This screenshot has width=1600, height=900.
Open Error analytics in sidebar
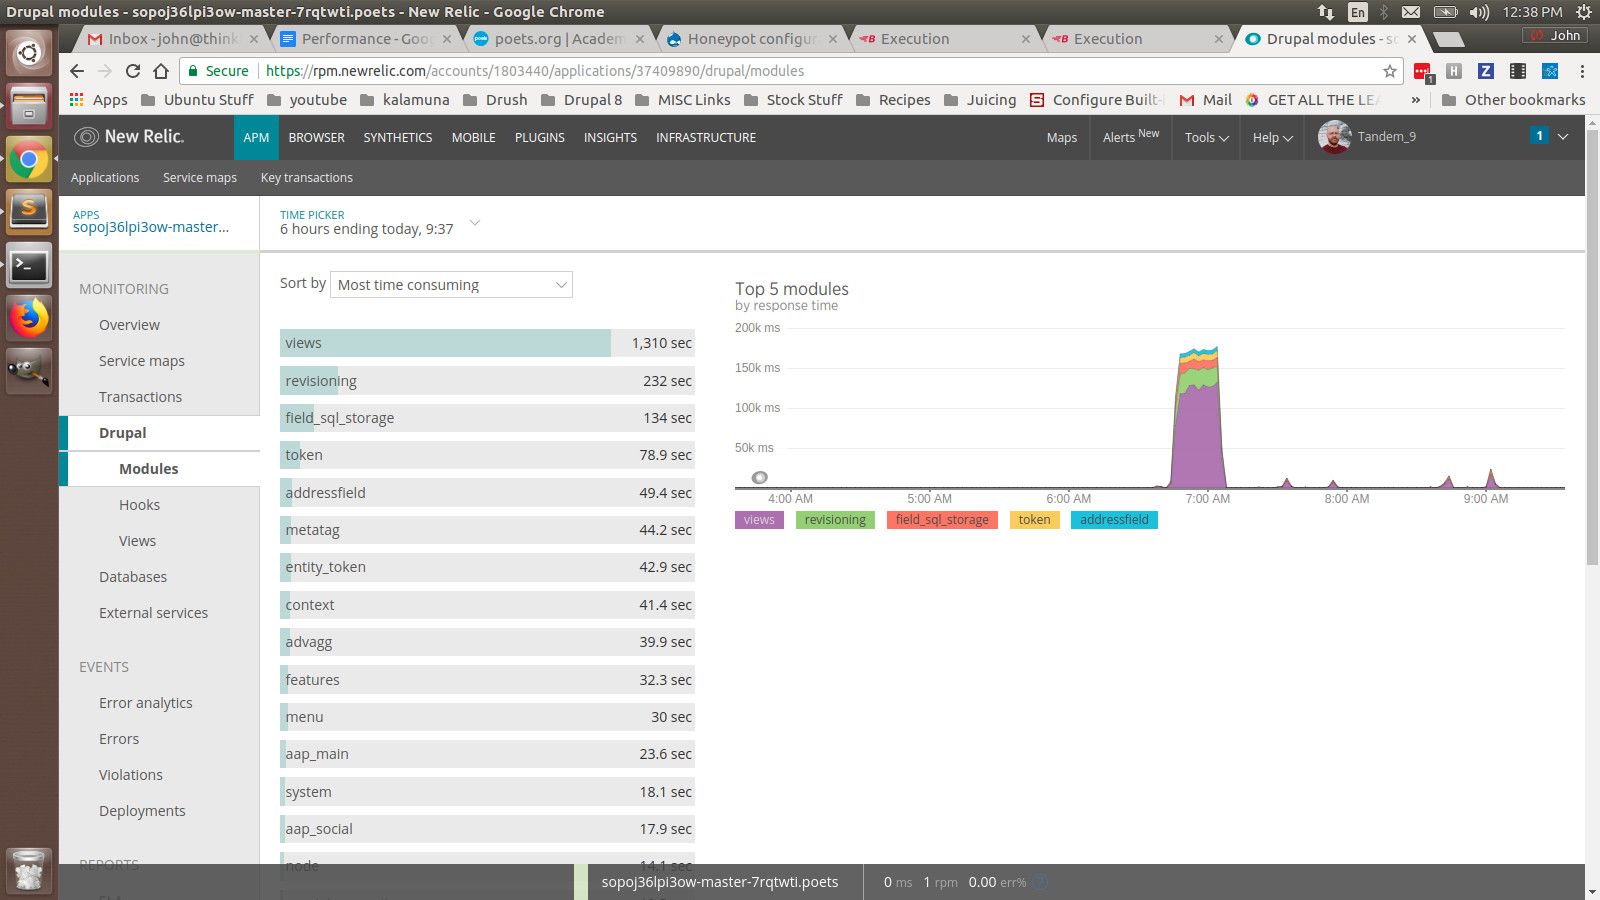(x=146, y=703)
